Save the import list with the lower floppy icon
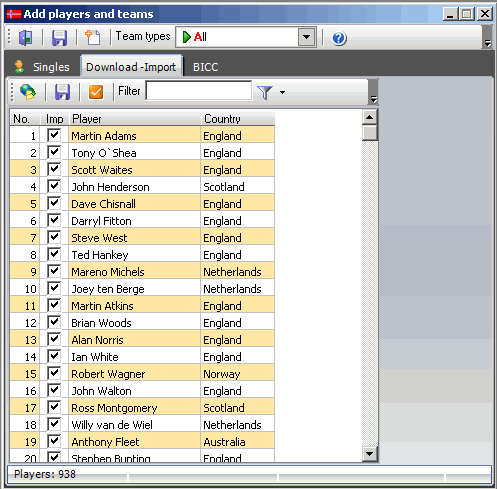Image resolution: width=497 pixels, height=489 pixels. (x=62, y=92)
